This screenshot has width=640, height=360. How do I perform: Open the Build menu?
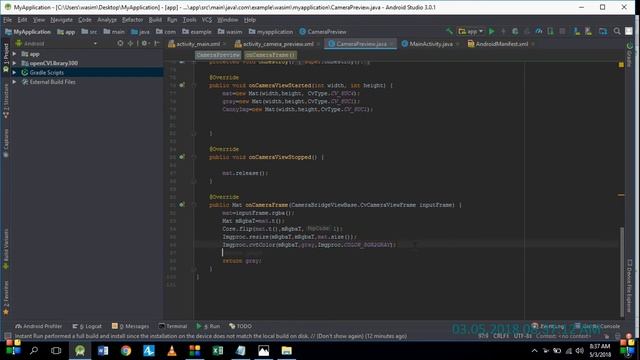click(x=155, y=20)
